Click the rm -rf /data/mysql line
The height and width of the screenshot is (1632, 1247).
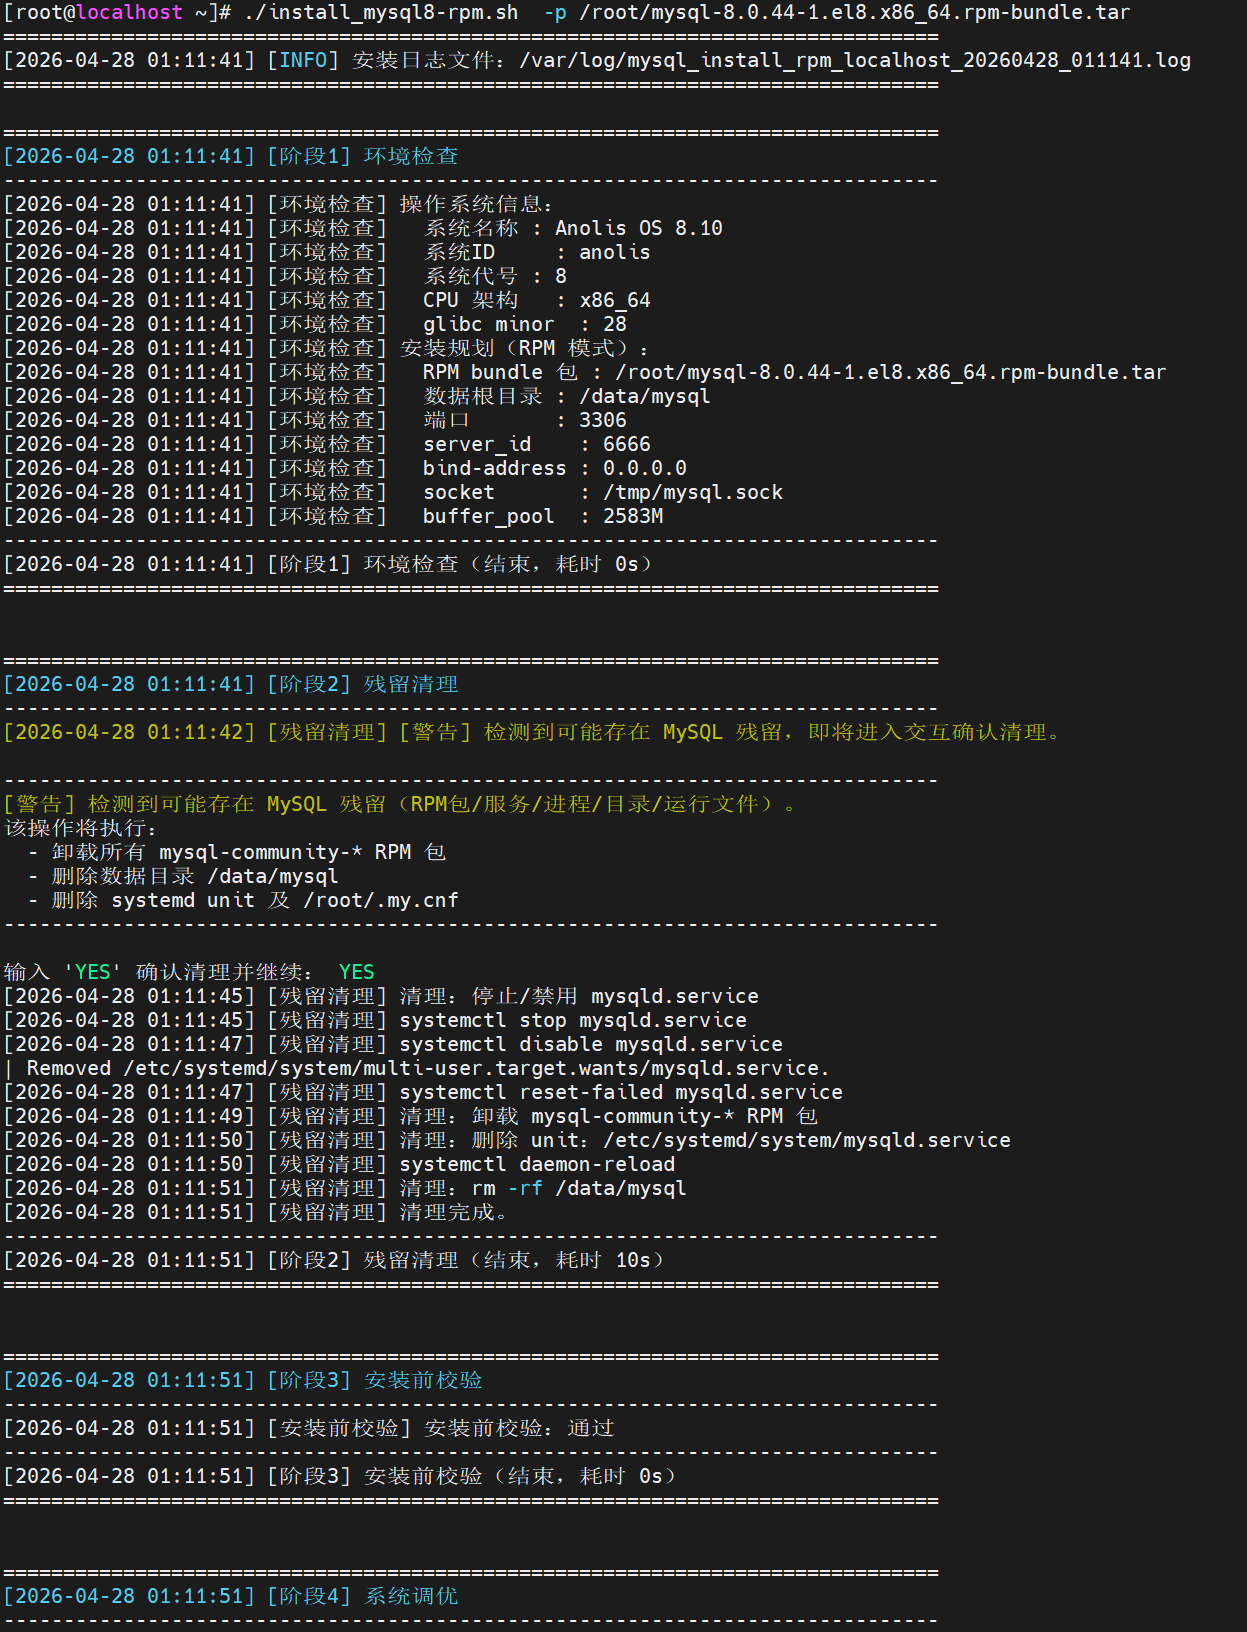(345, 1188)
